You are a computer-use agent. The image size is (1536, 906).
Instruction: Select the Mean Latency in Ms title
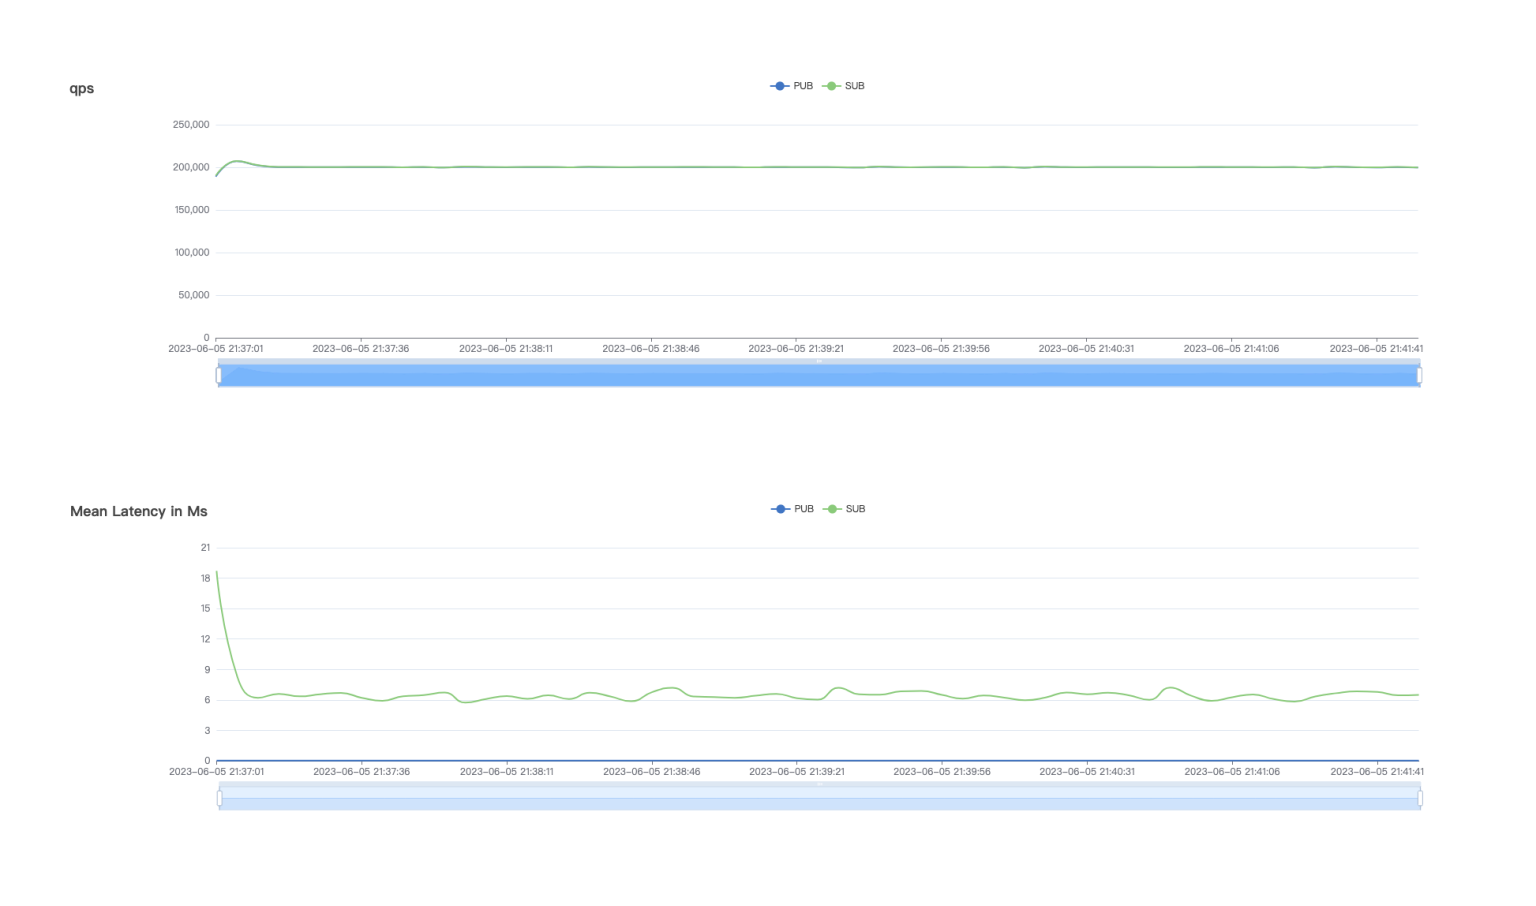138,512
